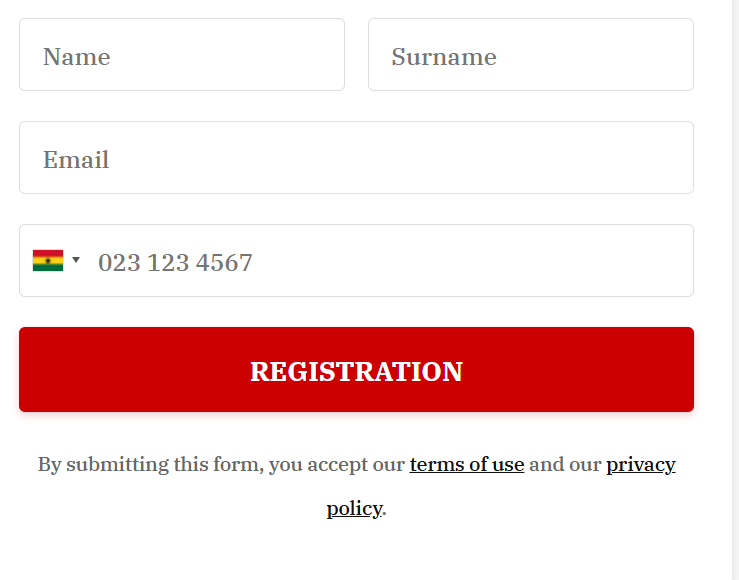Select the Surname text field
739x580 pixels.
tap(531, 55)
